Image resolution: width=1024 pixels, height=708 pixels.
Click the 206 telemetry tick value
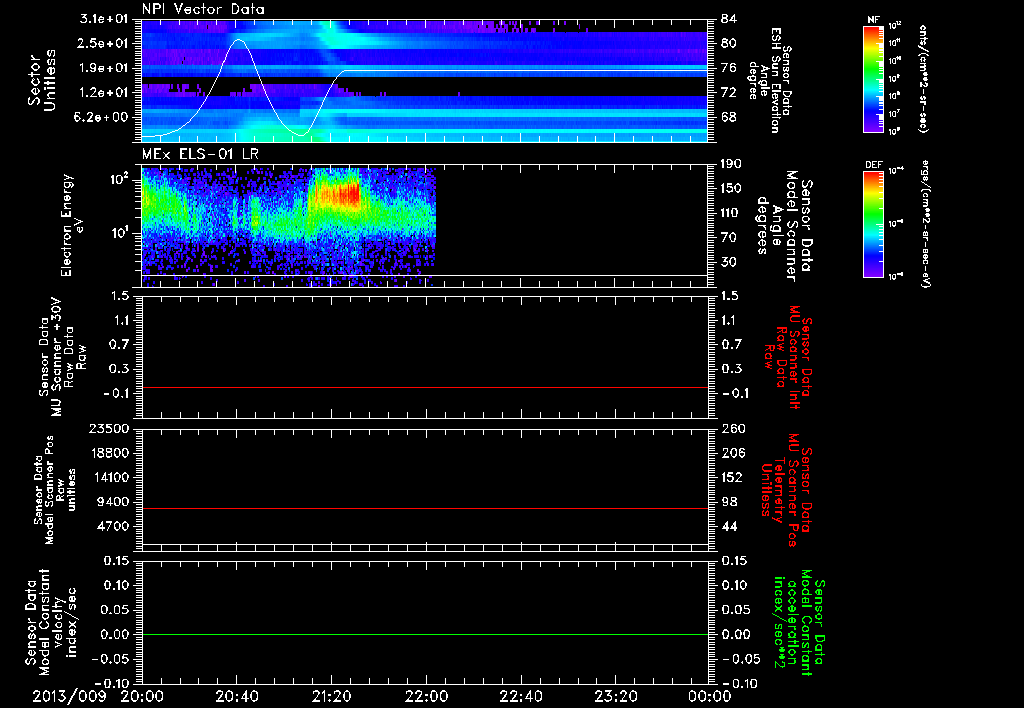click(733, 453)
